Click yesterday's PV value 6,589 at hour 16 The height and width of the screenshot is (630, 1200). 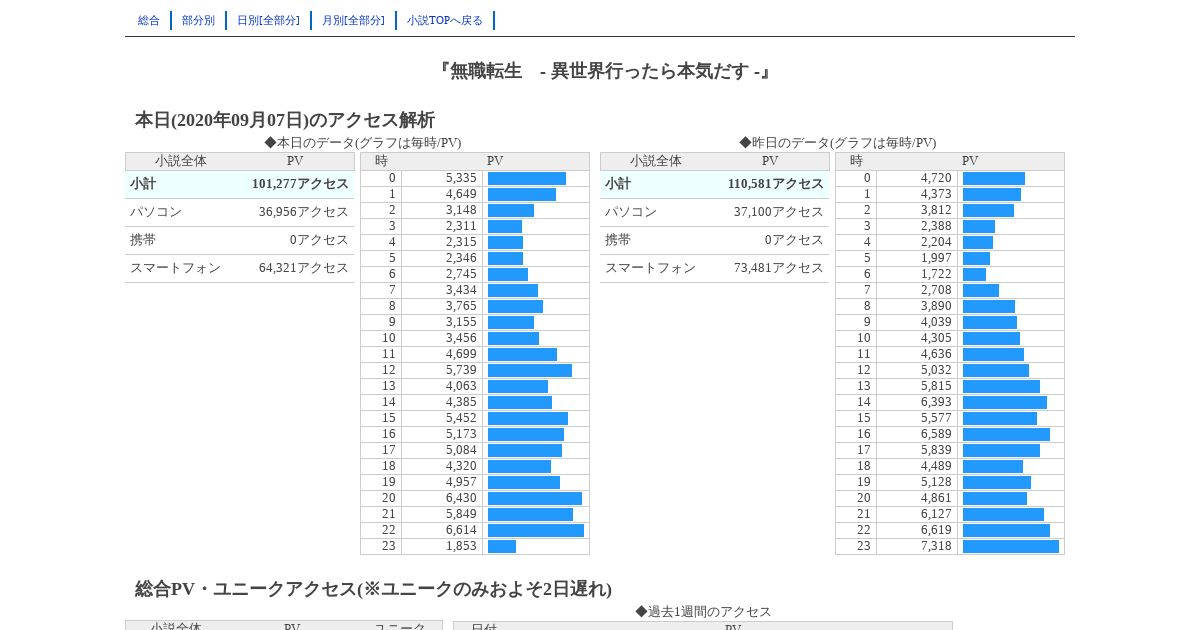936,434
